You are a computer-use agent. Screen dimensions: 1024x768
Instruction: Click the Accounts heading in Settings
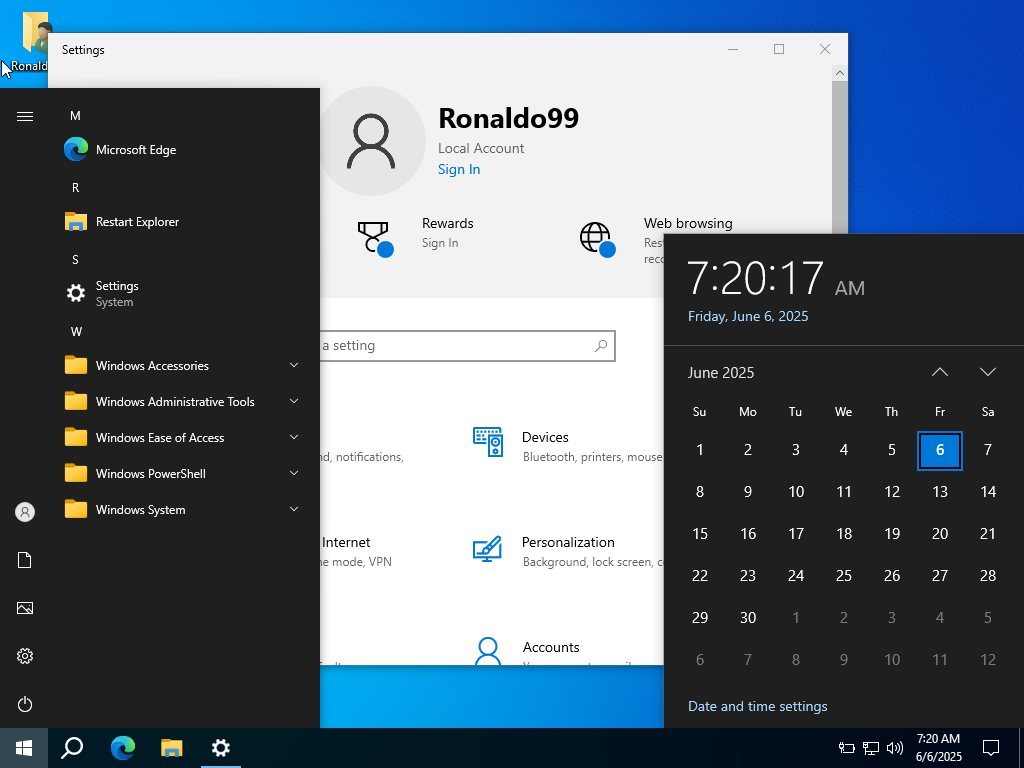click(x=551, y=647)
